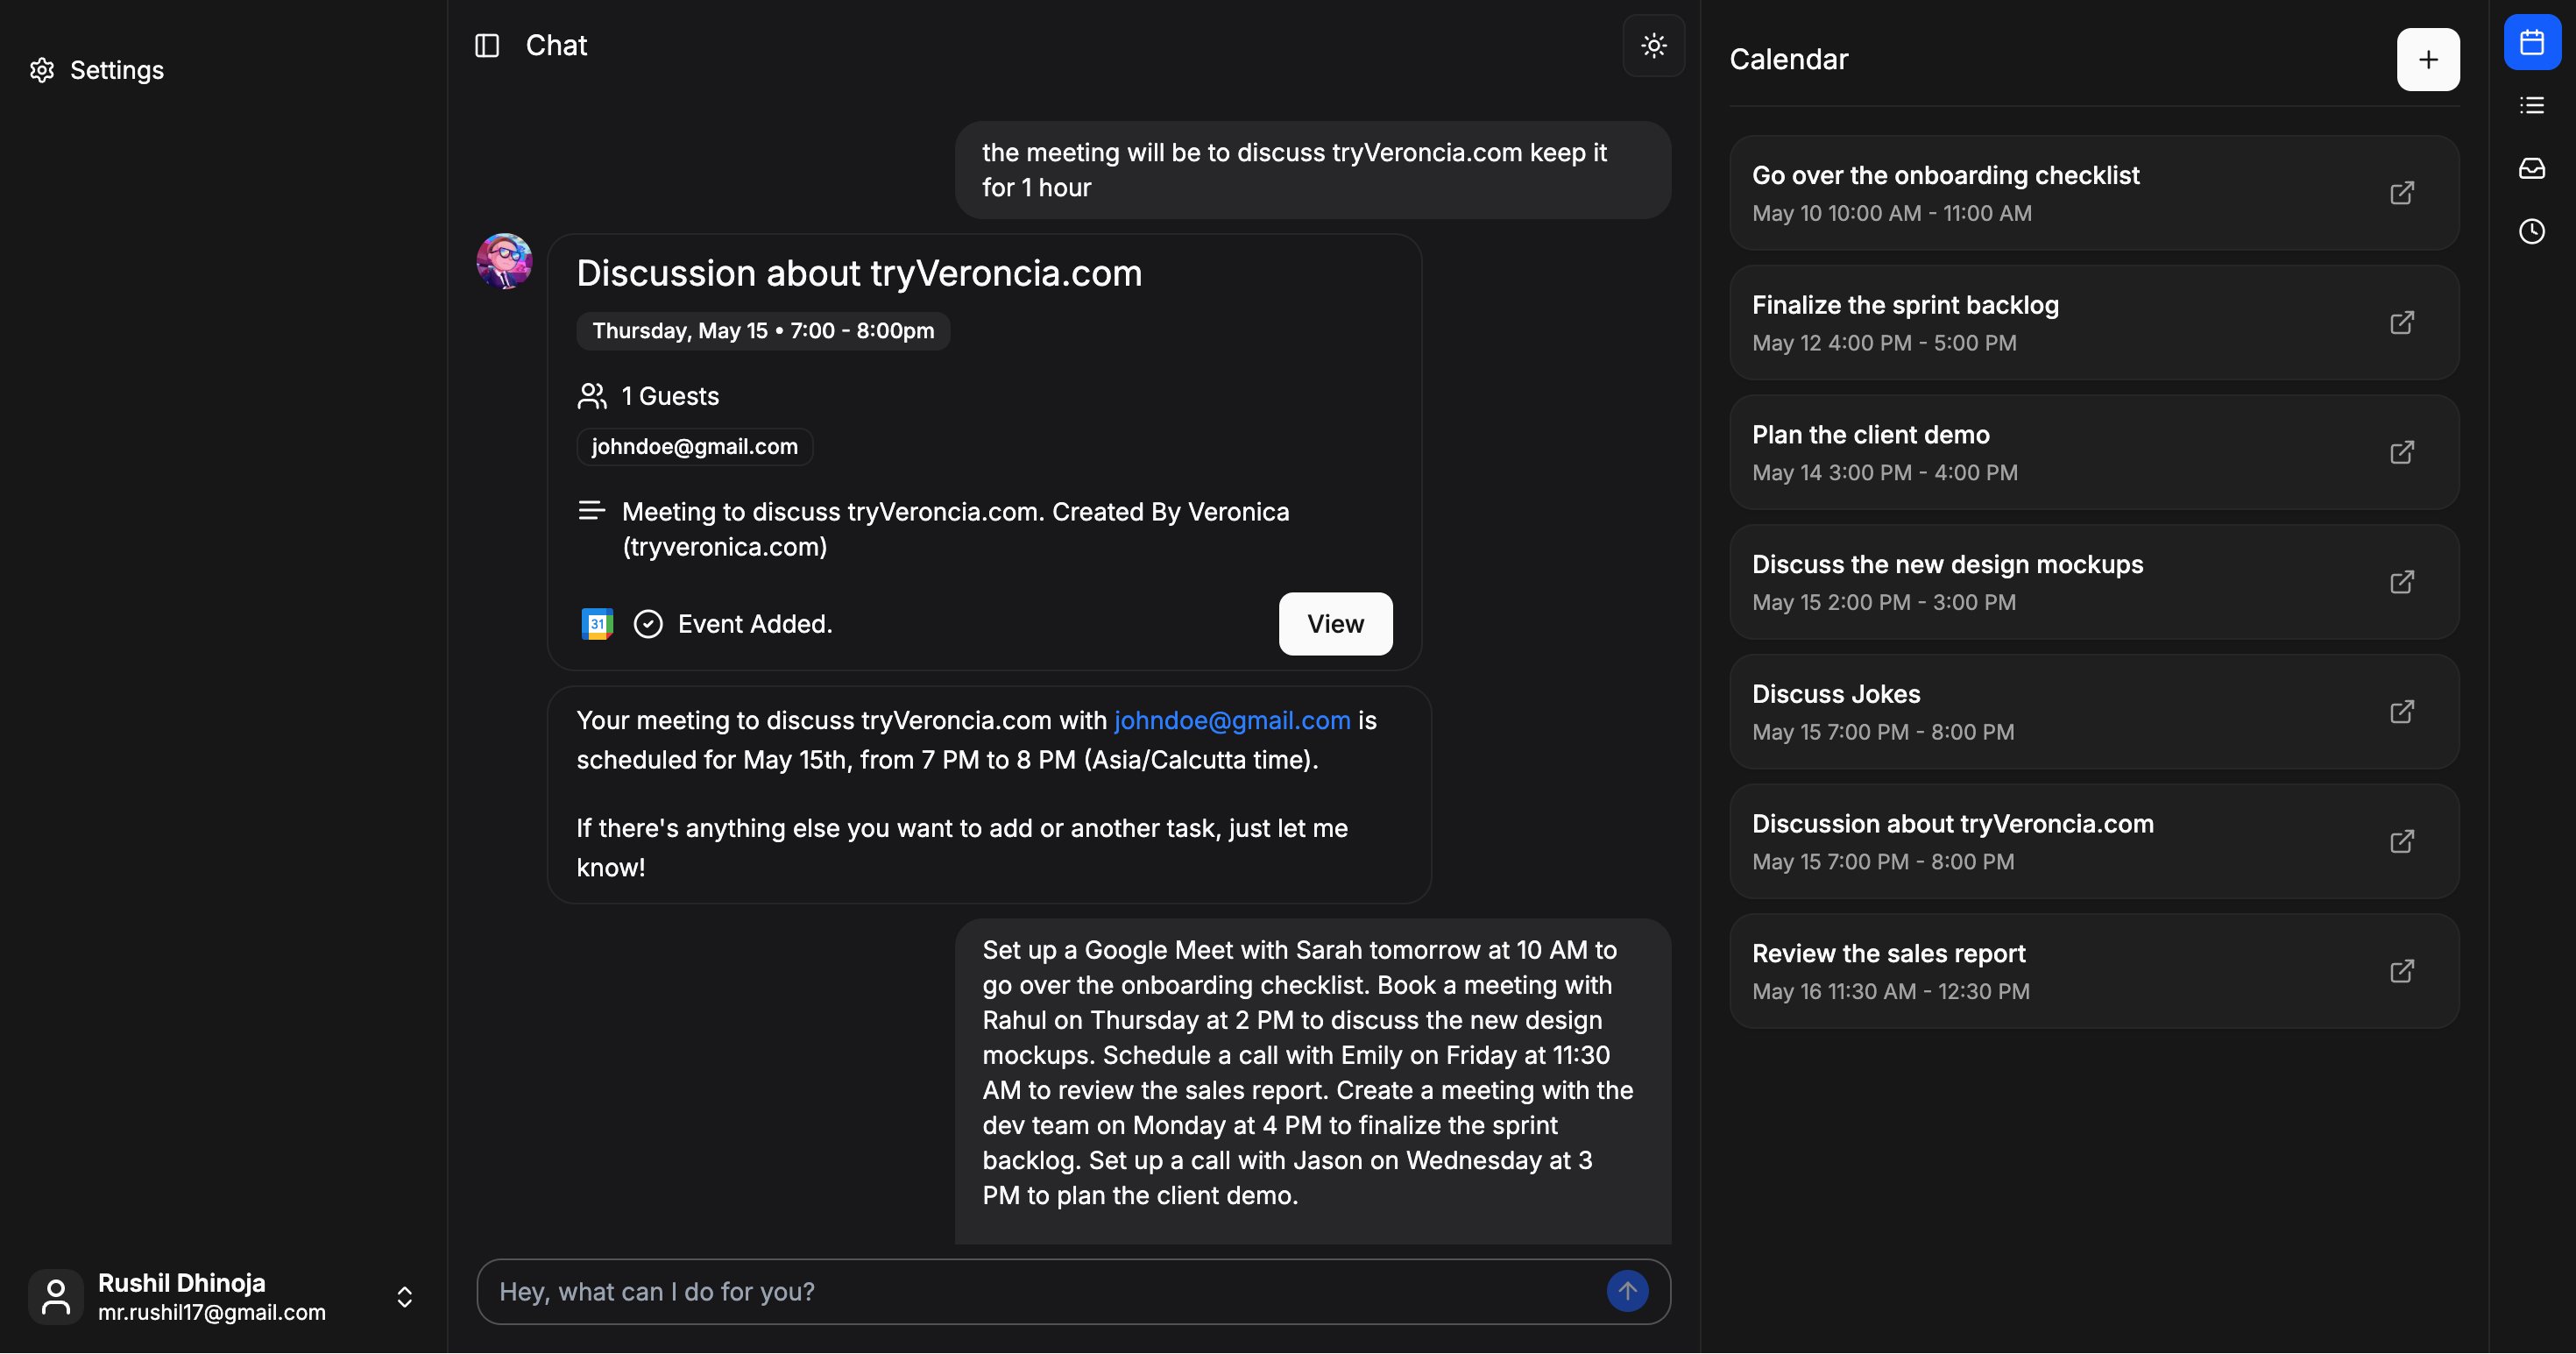Open the inbox icon in right rail
2576x1354 pixels.
pos(2531,168)
